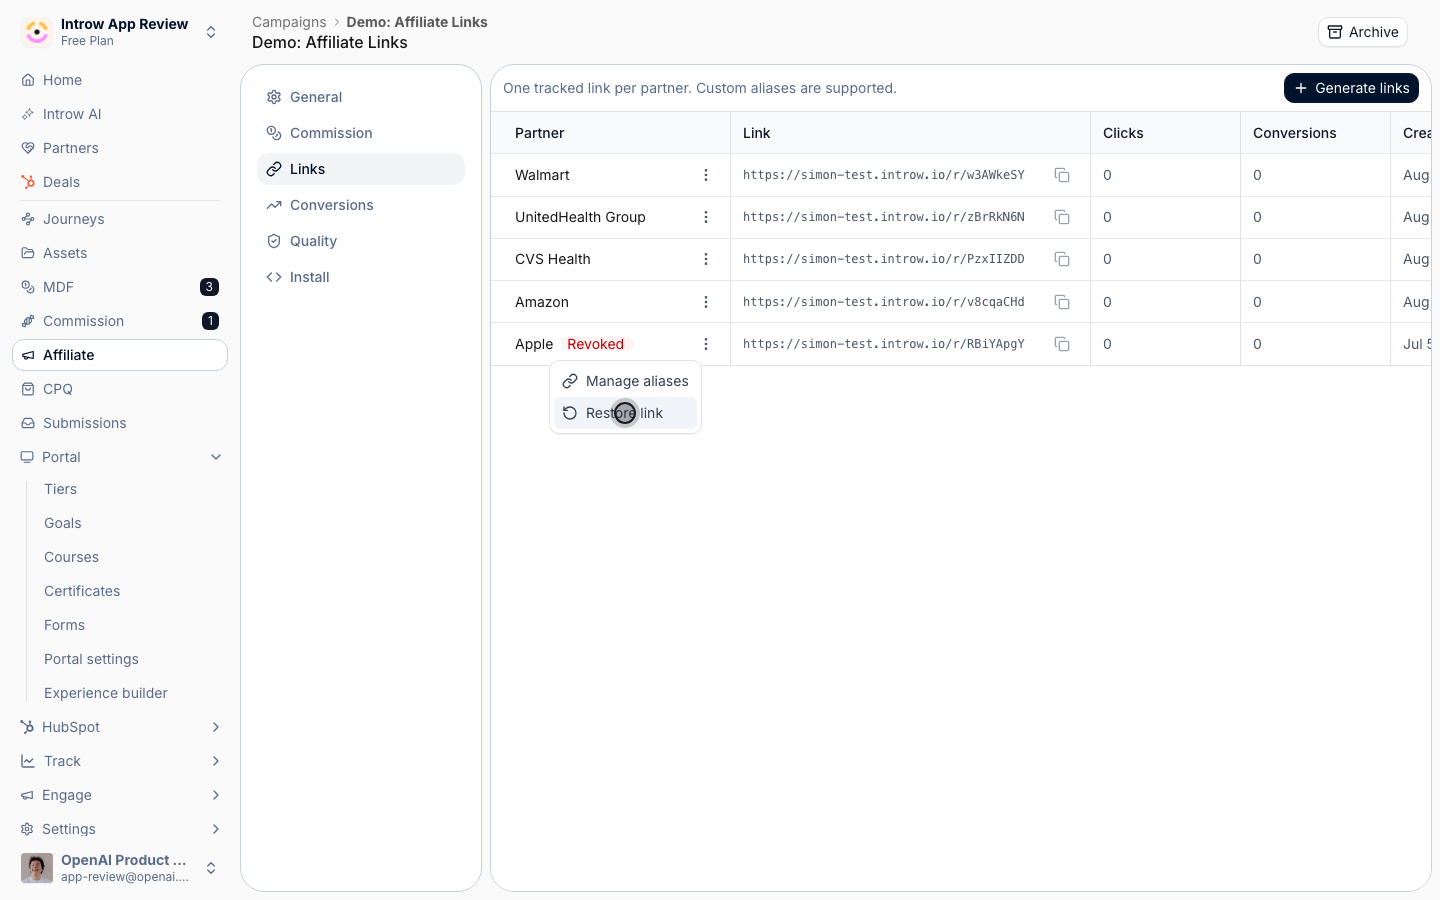
Task: Open Journeys in sidebar
Action: pyautogui.click(x=120, y=219)
